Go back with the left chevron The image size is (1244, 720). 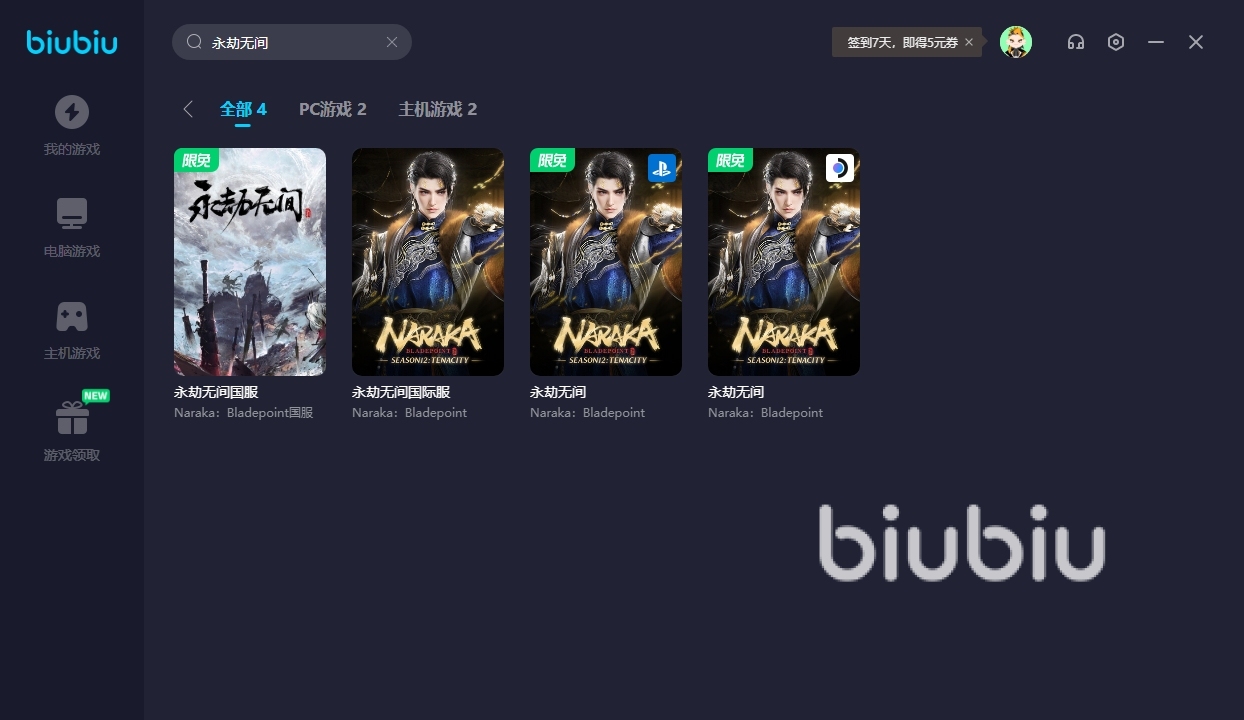[188, 109]
